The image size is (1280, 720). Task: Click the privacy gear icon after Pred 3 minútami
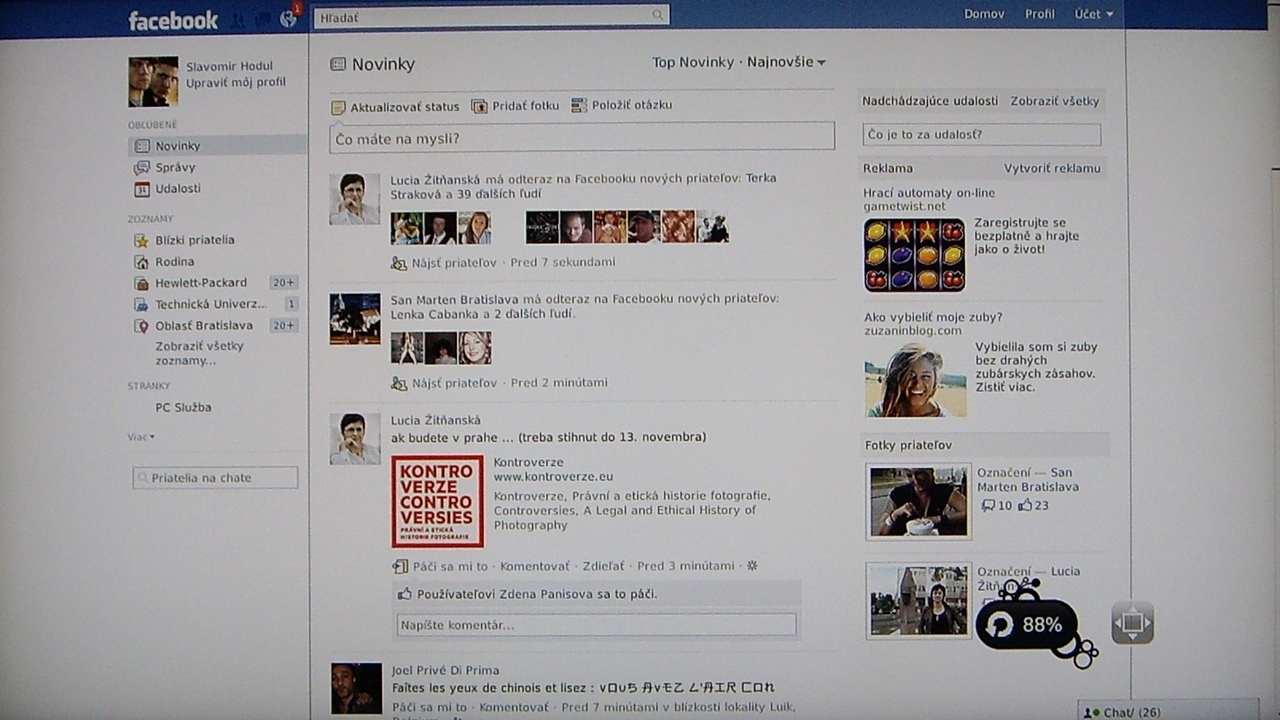pyautogui.click(x=752, y=566)
